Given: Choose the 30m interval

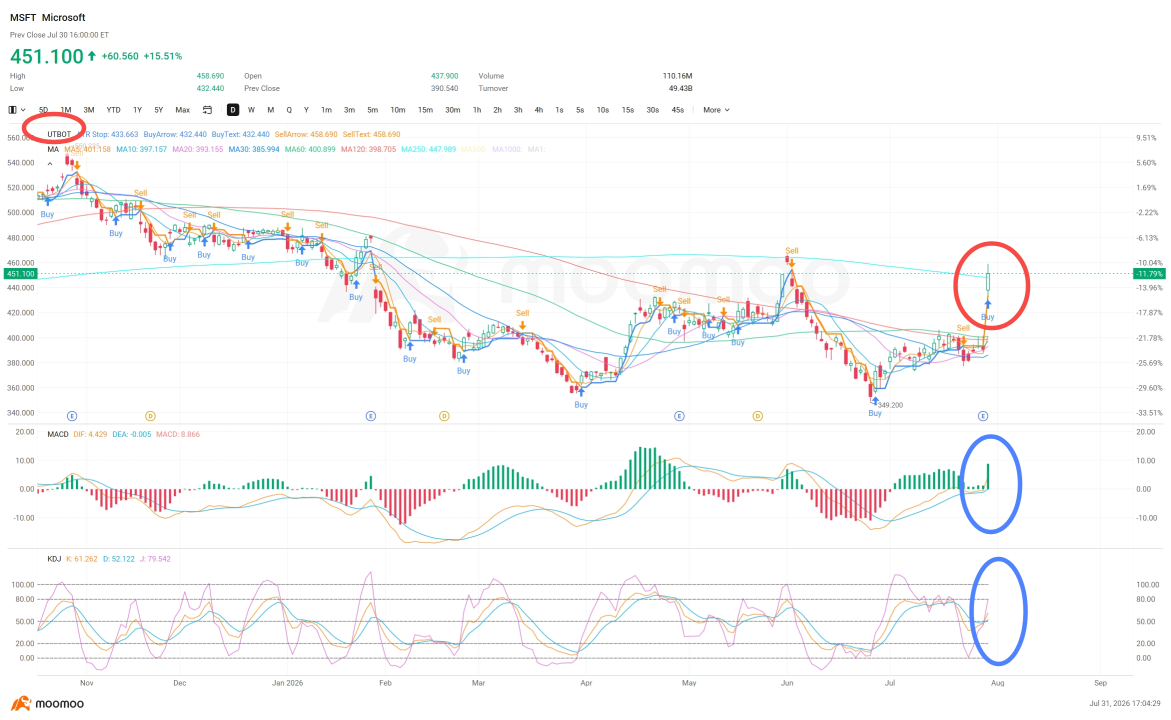Looking at the screenshot, I should point(453,110).
